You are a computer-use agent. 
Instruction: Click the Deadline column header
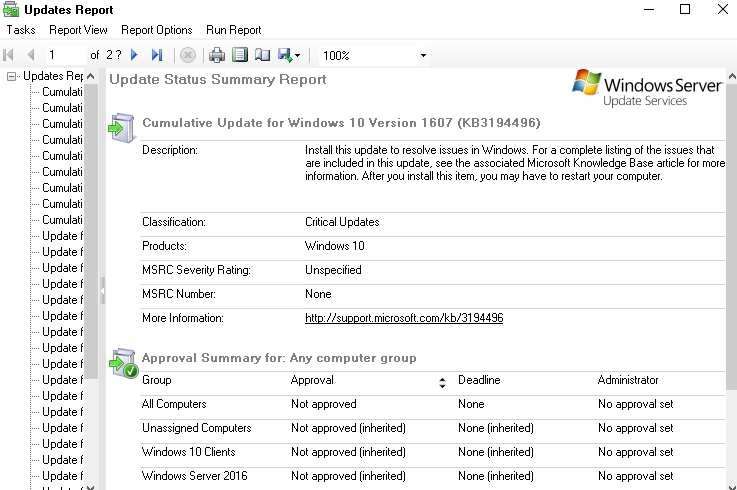(479, 380)
